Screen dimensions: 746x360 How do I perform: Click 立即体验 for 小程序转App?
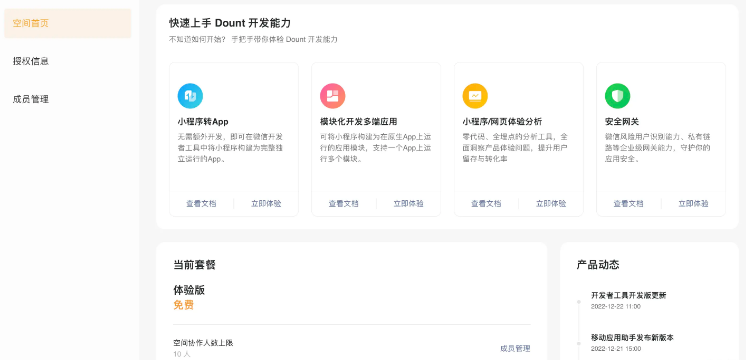(x=266, y=204)
